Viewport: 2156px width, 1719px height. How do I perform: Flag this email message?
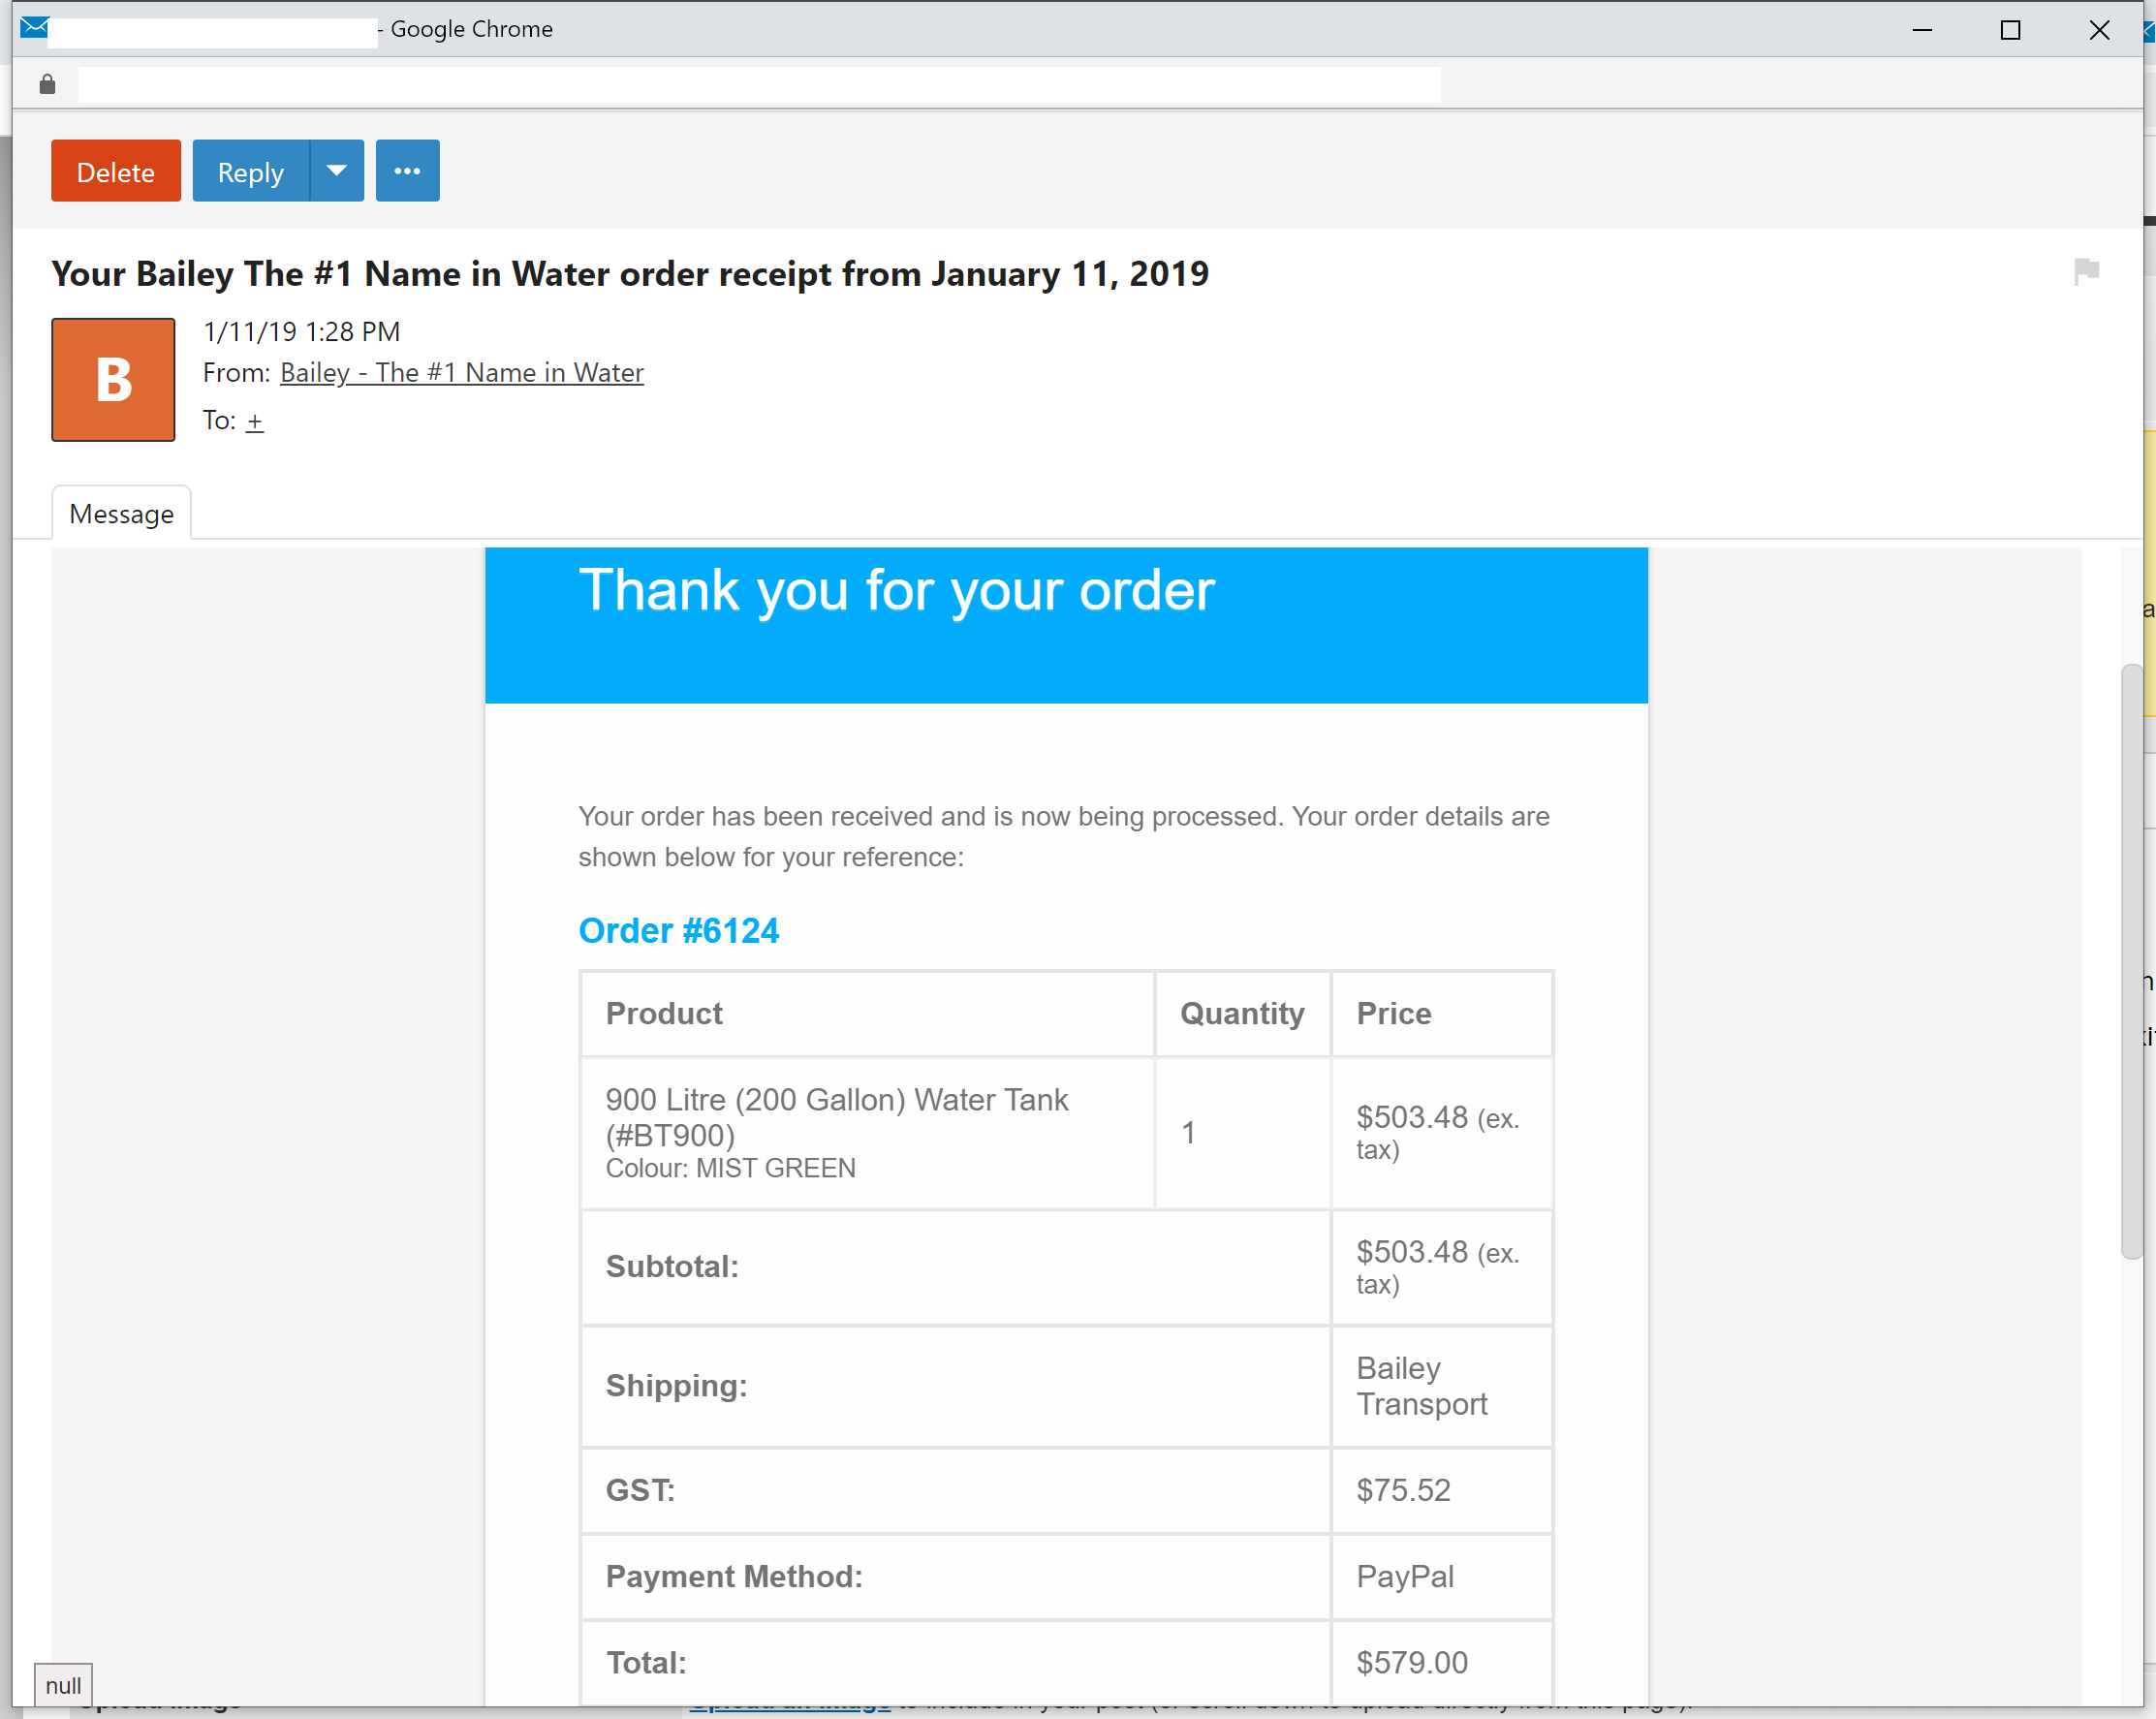click(2086, 271)
